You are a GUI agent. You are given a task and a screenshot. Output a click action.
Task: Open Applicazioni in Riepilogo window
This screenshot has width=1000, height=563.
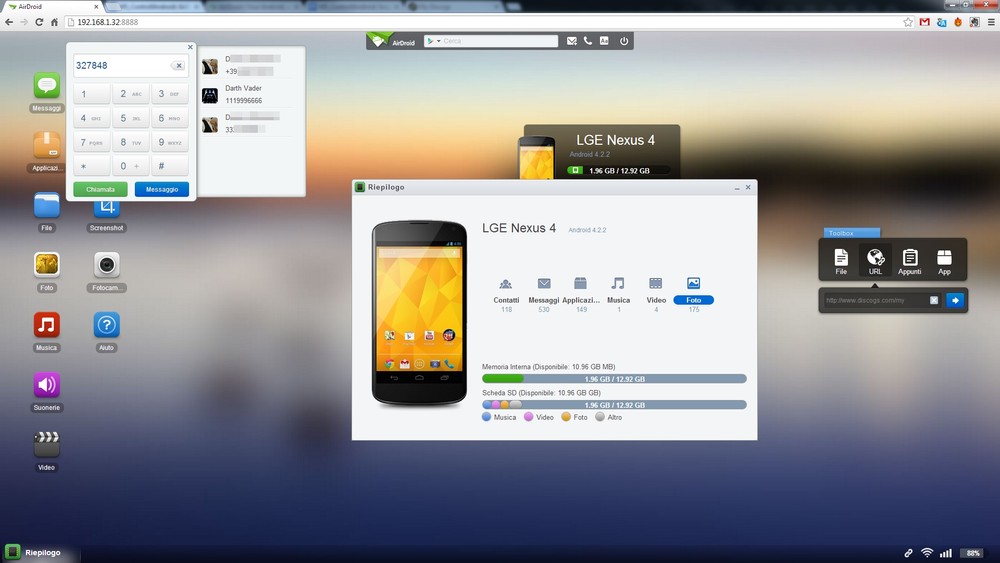581,294
